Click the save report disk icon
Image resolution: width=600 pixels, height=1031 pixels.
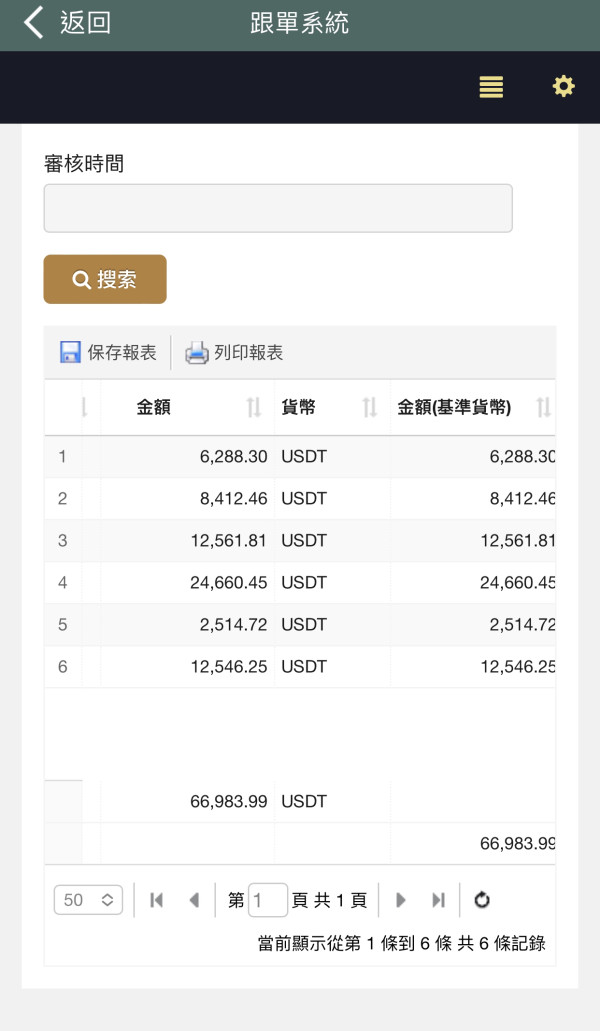point(70,352)
